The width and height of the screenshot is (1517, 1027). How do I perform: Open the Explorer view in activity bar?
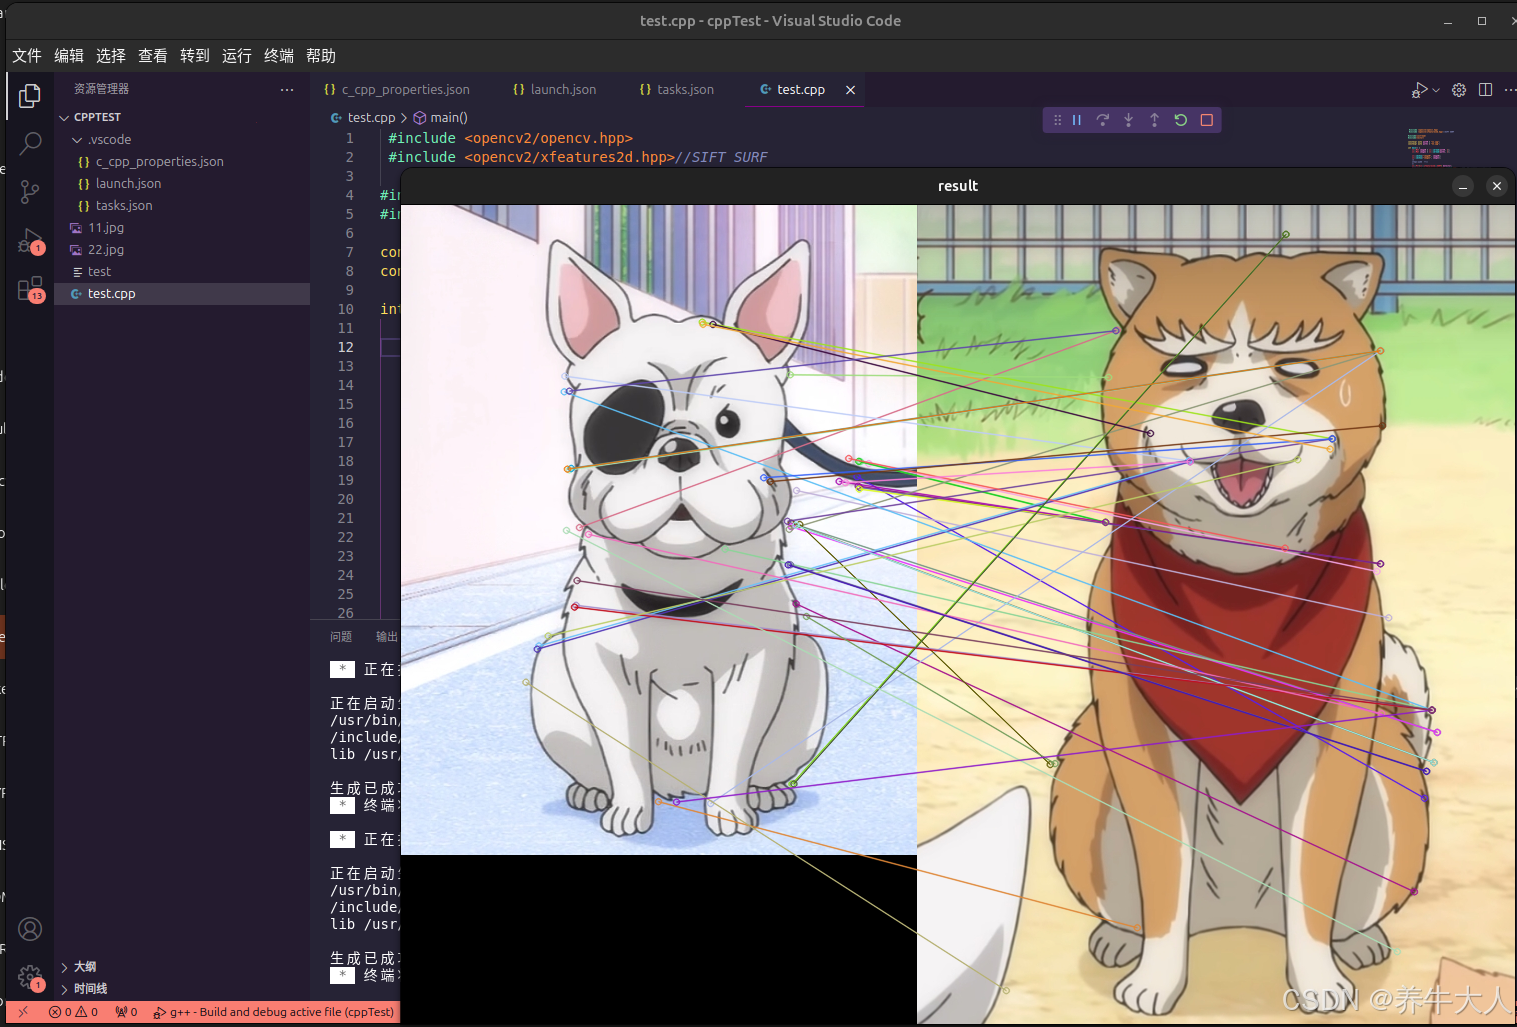coord(30,95)
